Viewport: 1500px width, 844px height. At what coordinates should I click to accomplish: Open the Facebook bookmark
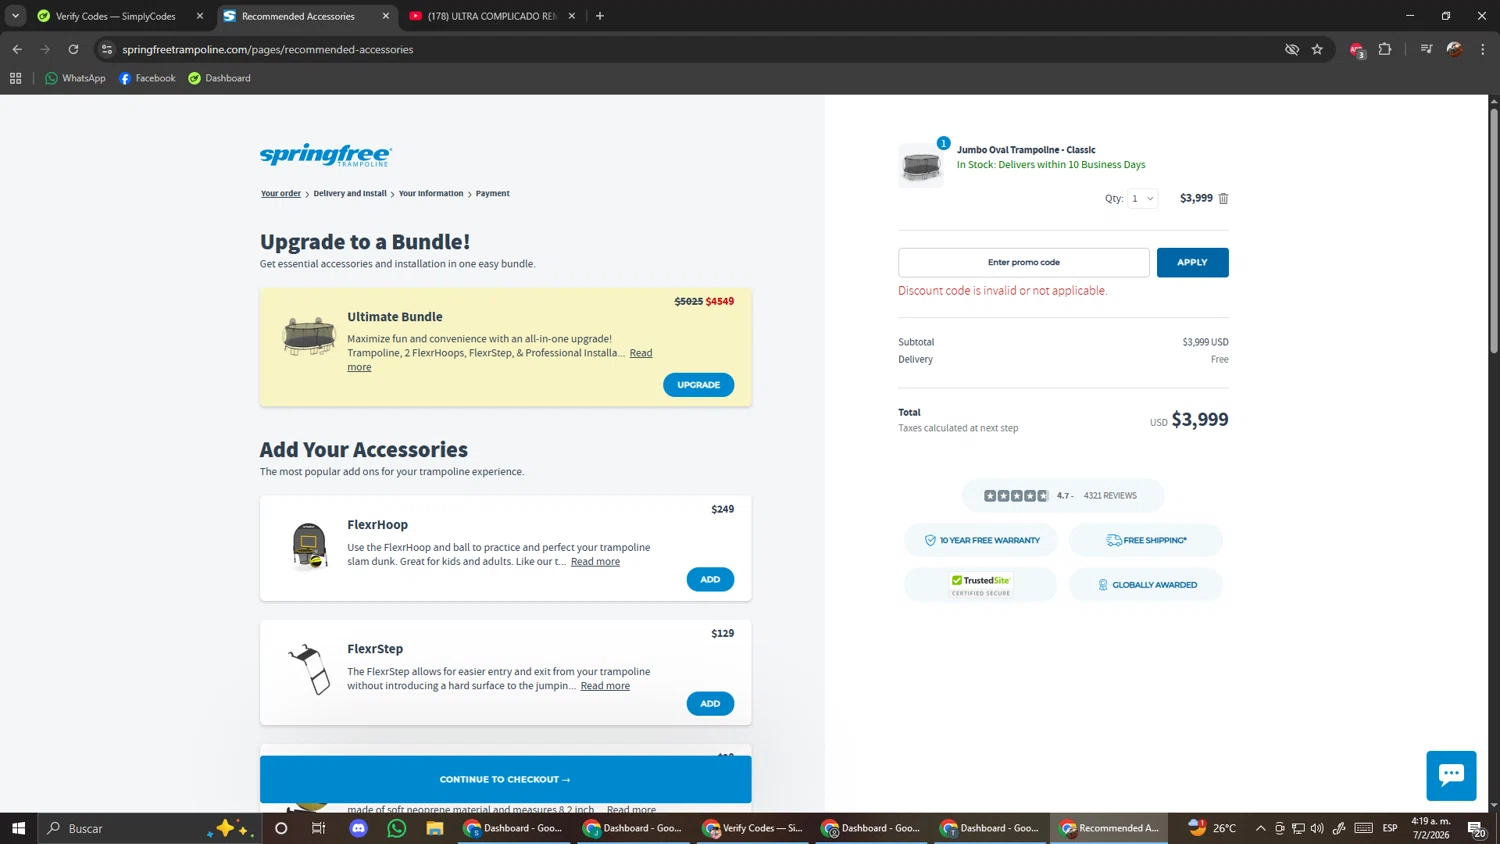(147, 78)
